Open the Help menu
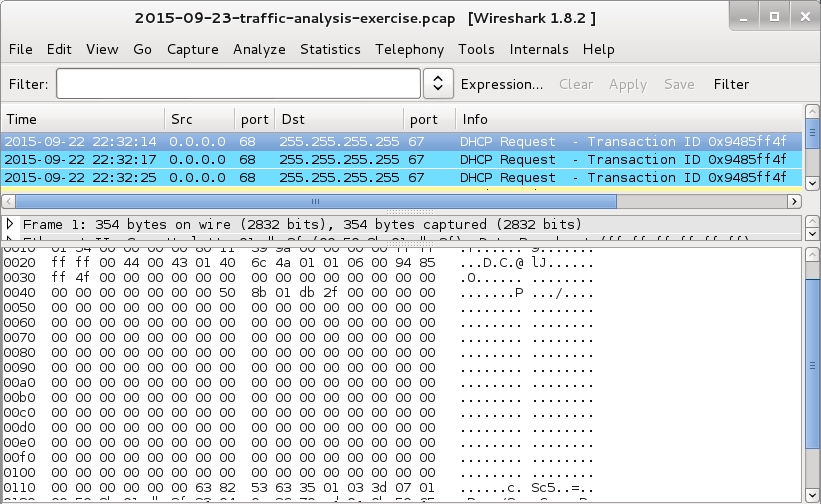Screen dimensions: 821x504 598,49
